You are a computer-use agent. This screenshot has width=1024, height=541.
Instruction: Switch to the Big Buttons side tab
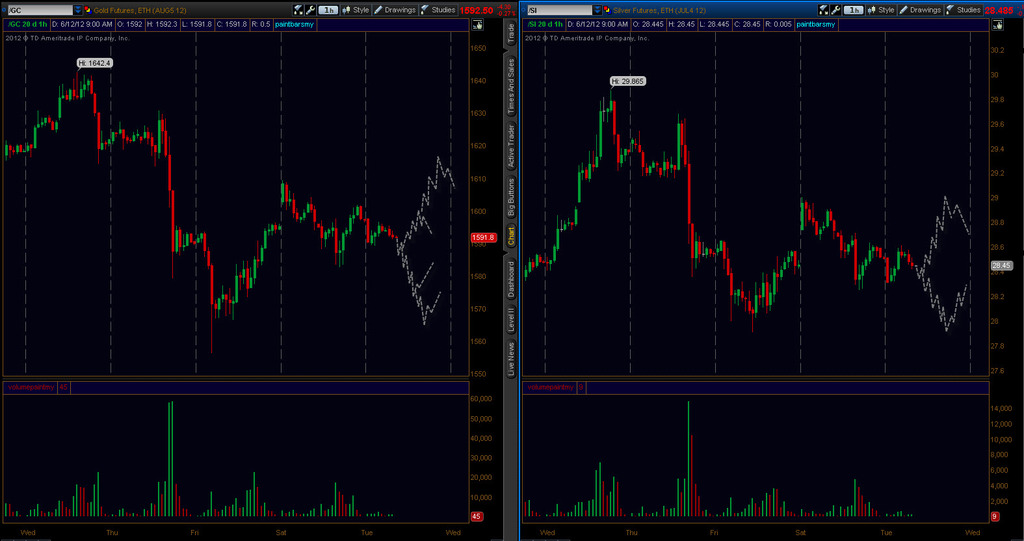point(511,197)
